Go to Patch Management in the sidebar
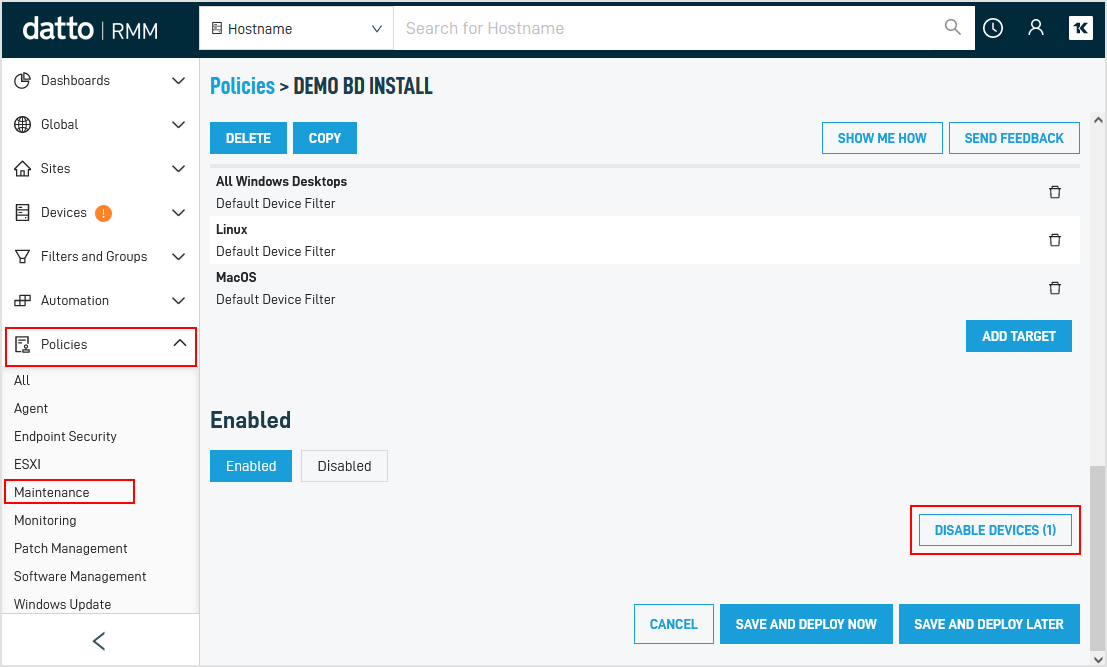 (x=70, y=548)
